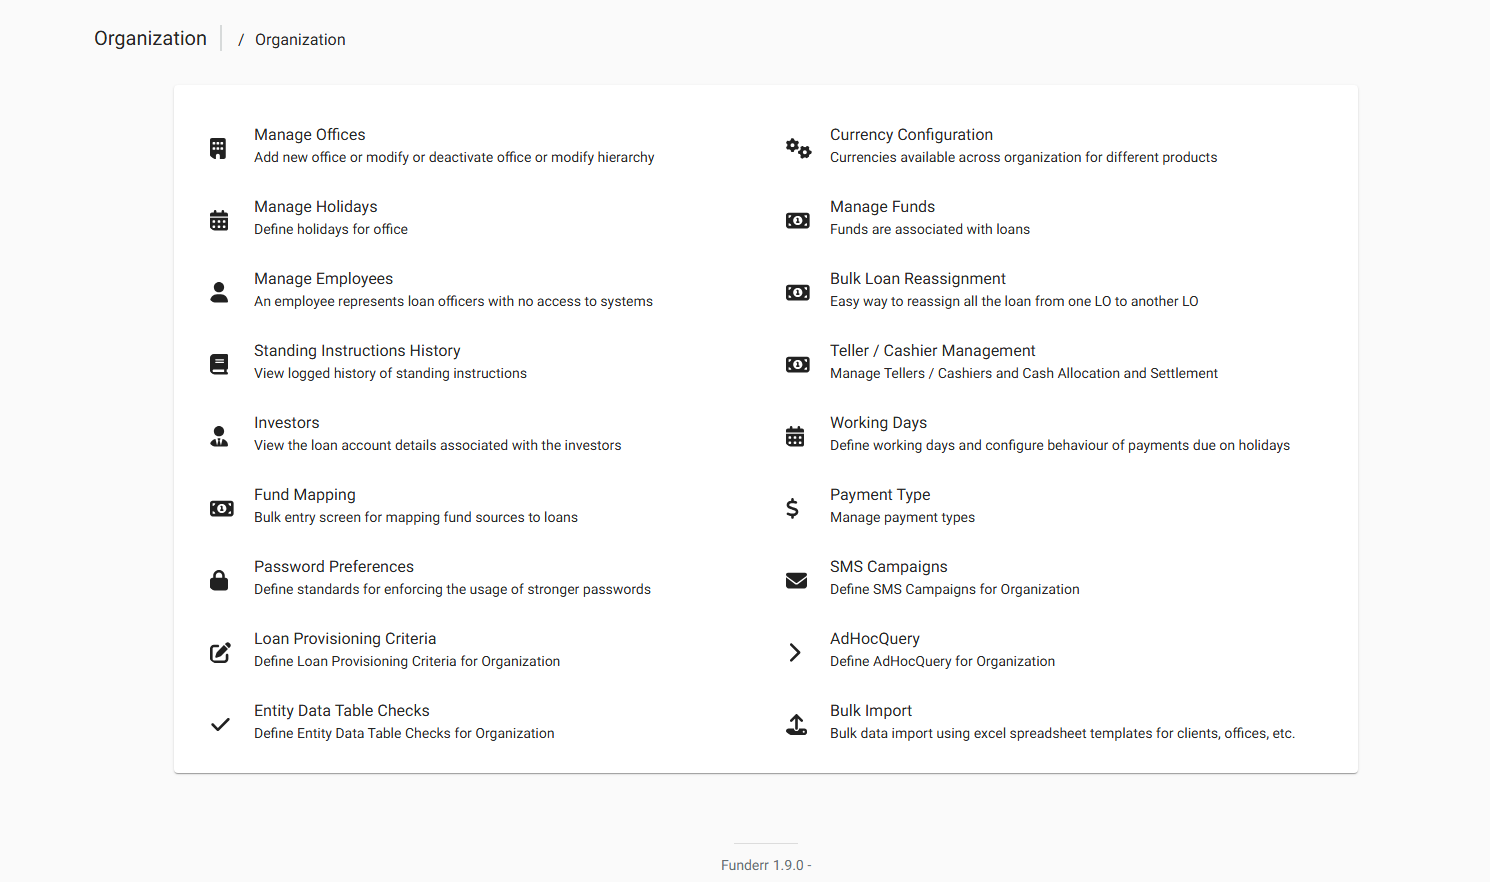Open the Fund Mapping bulk entry screen
The width and height of the screenshot is (1490, 882).
pyautogui.click(x=305, y=494)
